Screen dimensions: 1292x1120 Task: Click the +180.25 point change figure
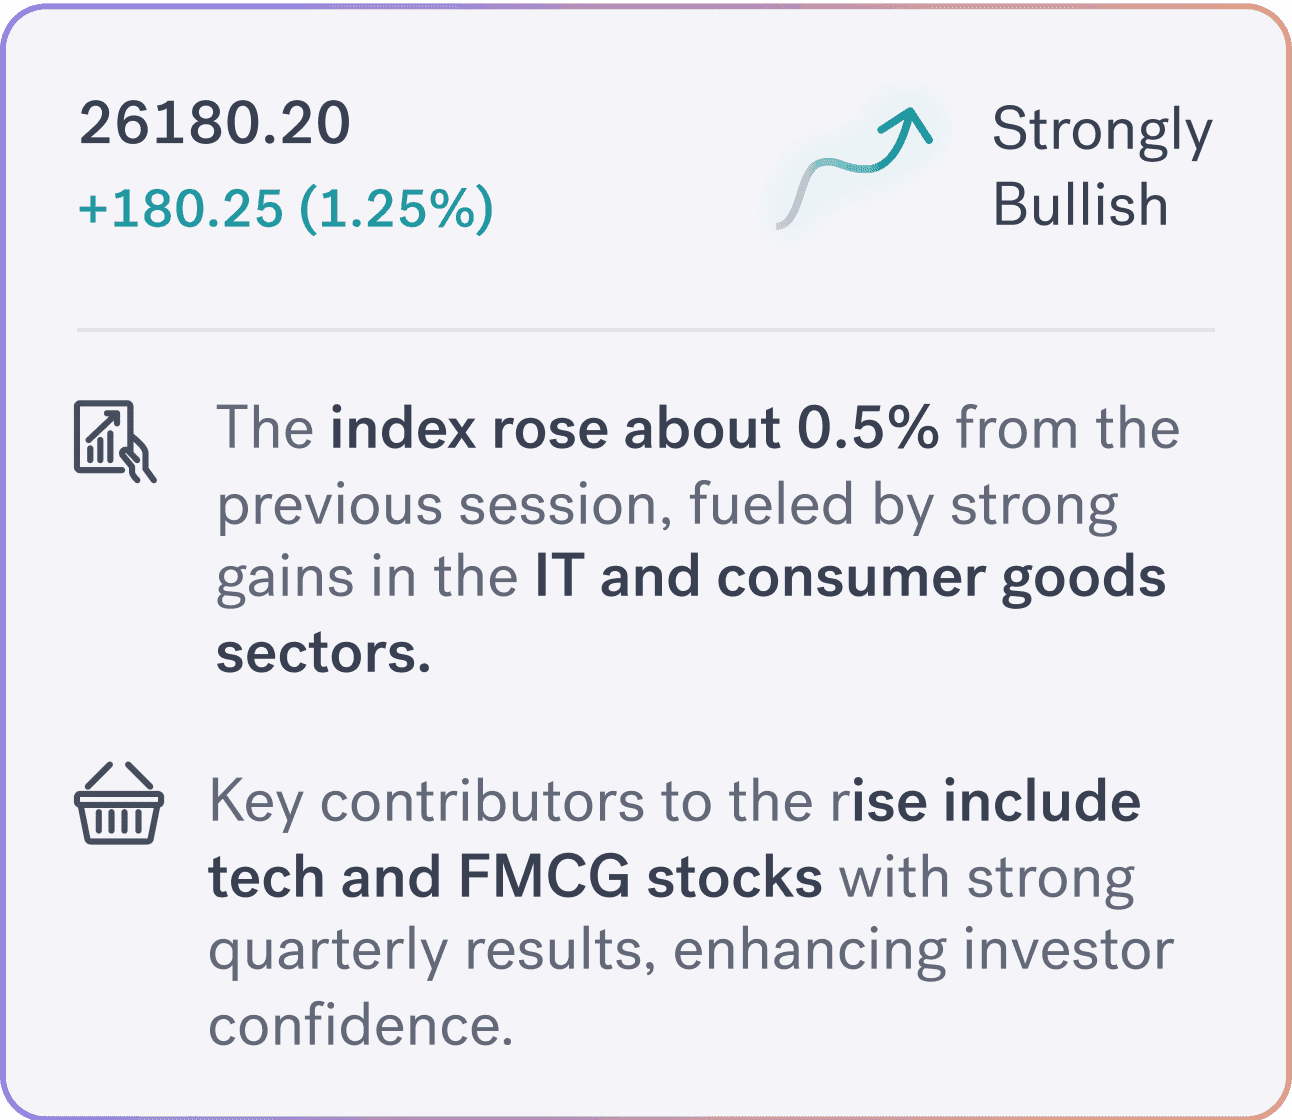pyautogui.click(x=181, y=209)
